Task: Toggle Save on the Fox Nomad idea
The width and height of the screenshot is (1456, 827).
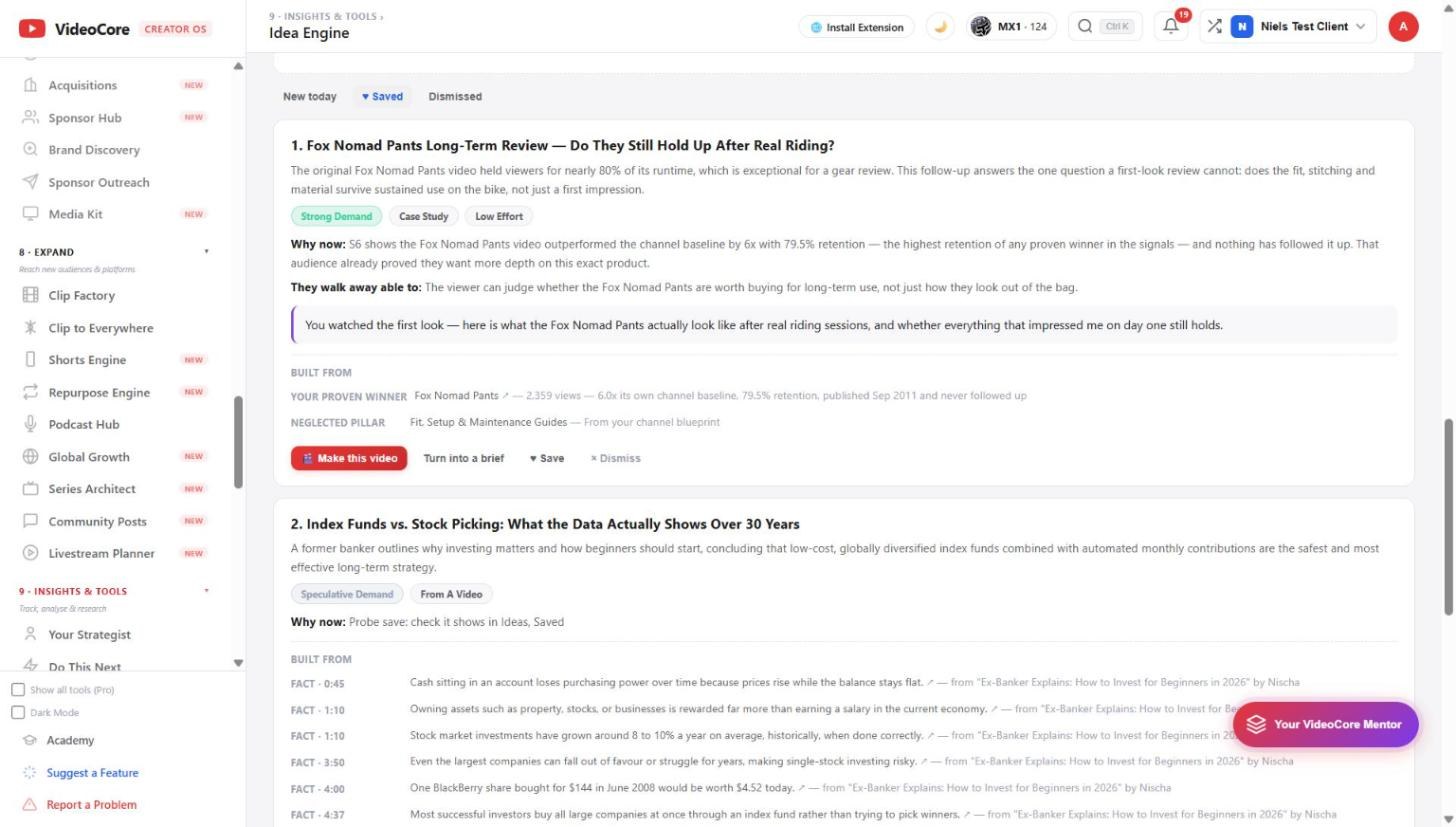Action: pyautogui.click(x=547, y=459)
